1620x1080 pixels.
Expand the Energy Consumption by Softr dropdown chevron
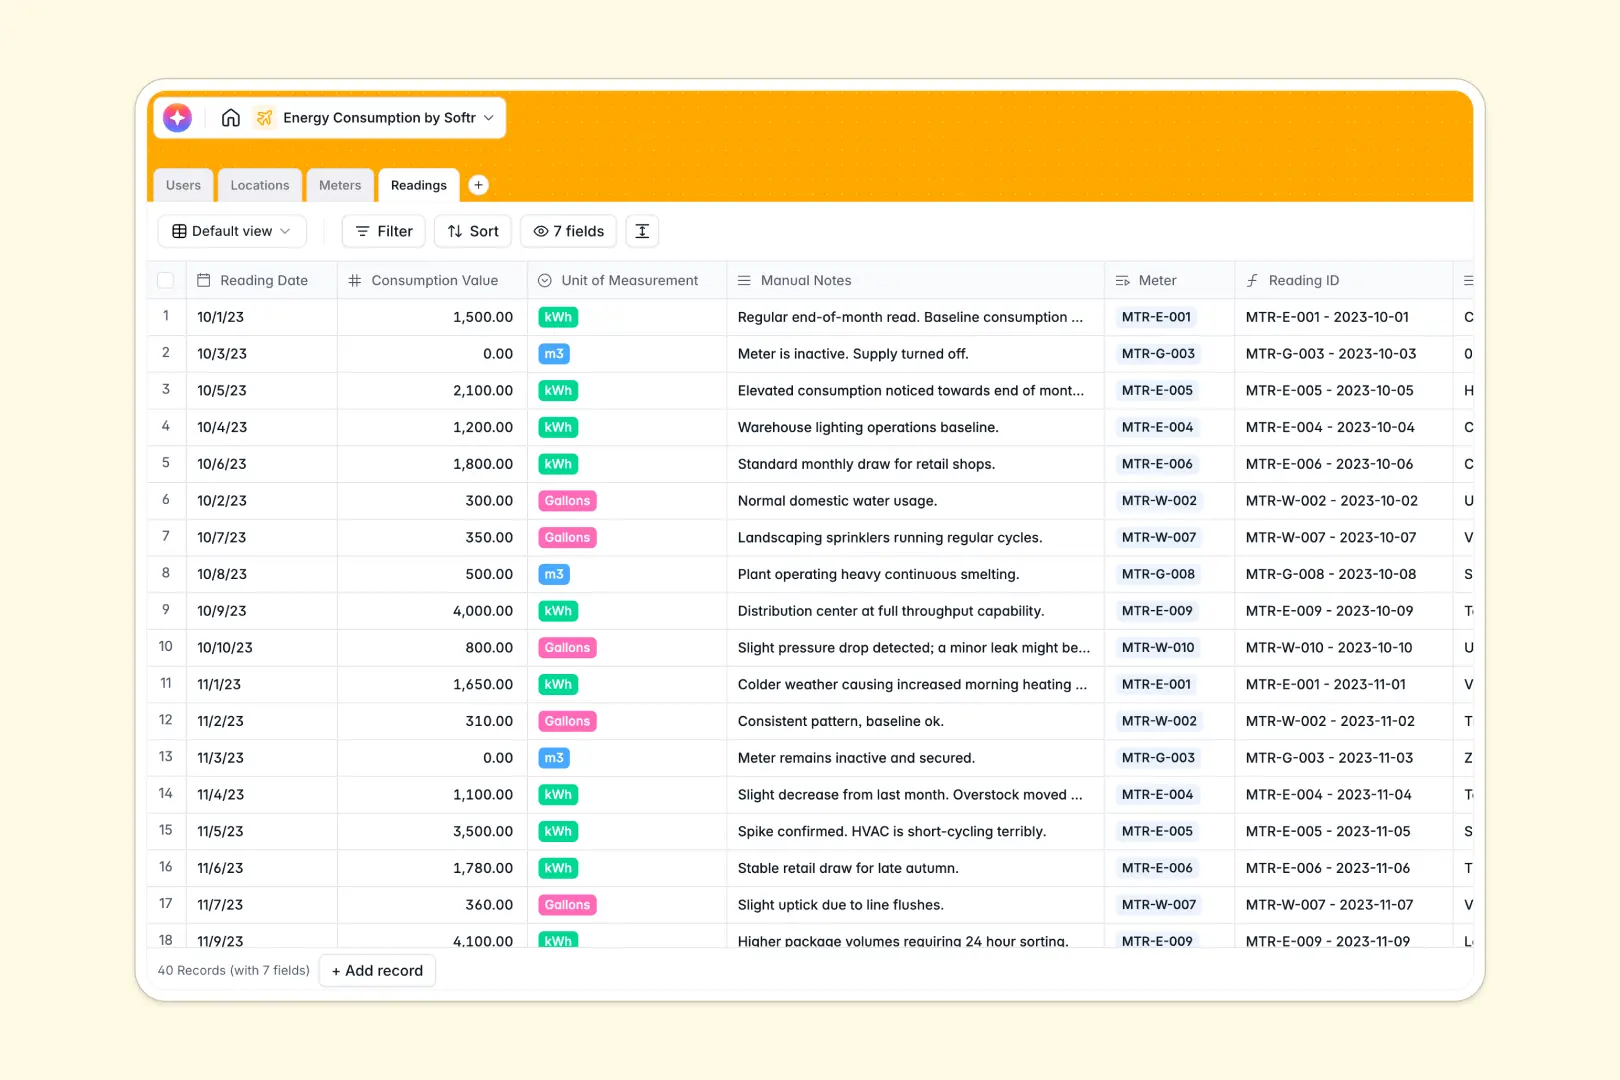pyautogui.click(x=489, y=118)
